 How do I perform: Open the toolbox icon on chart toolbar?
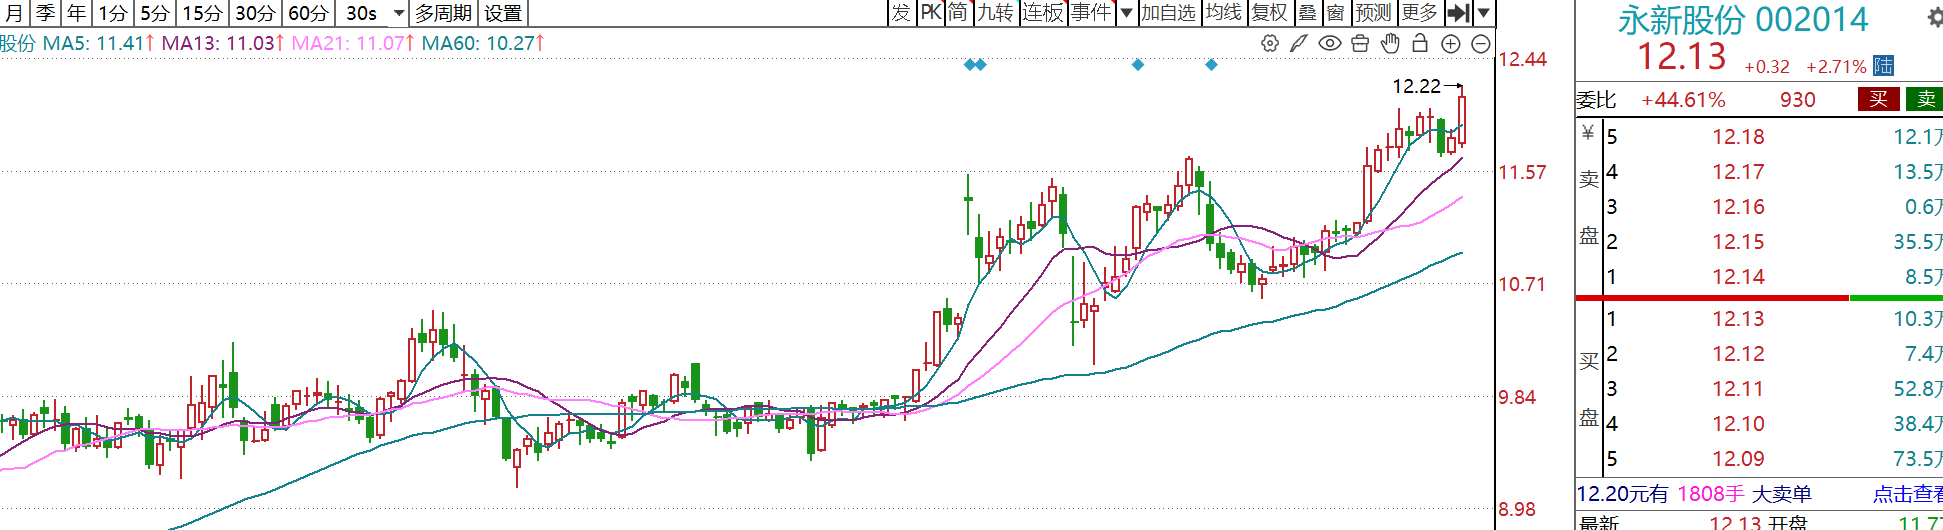click(x=1360, y=44)
